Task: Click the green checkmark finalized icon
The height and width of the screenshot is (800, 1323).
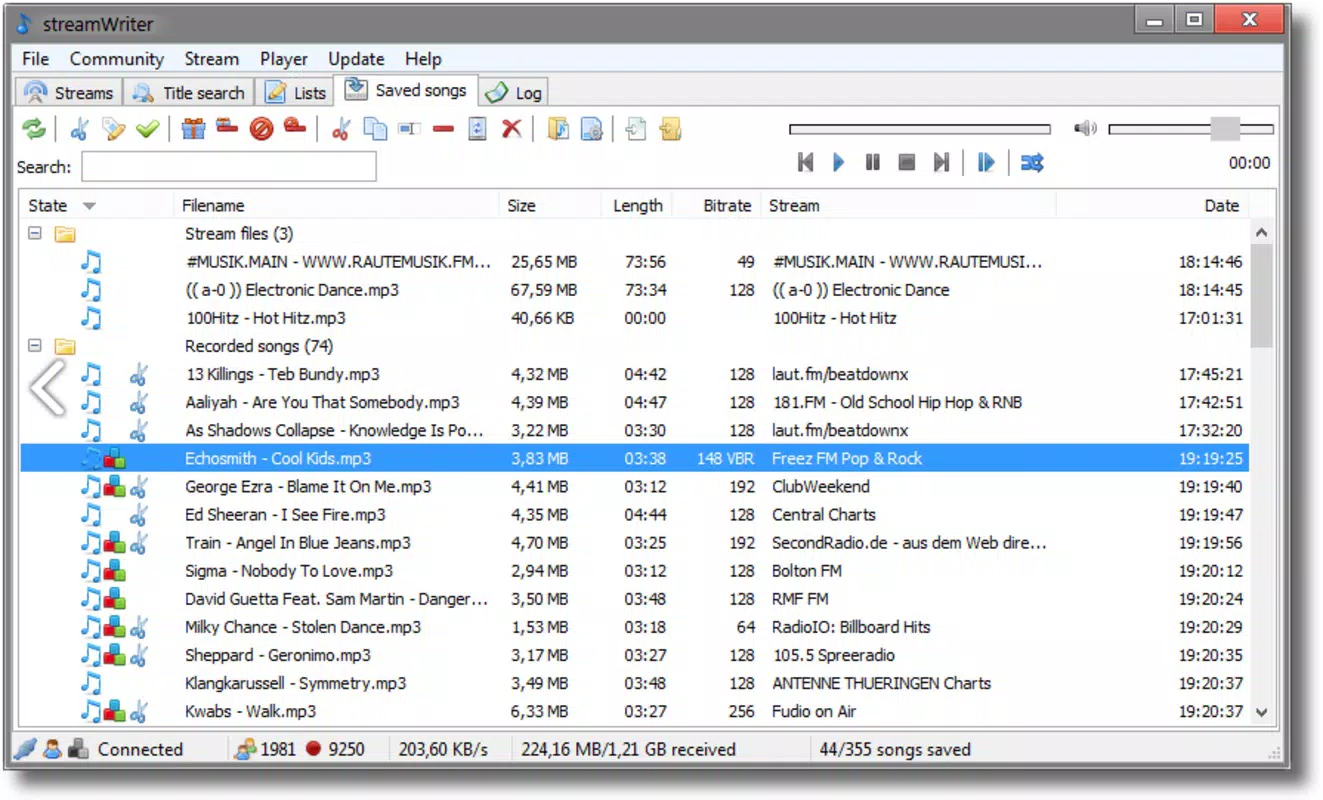Action: pyautogui.click(x=148, y=129)
